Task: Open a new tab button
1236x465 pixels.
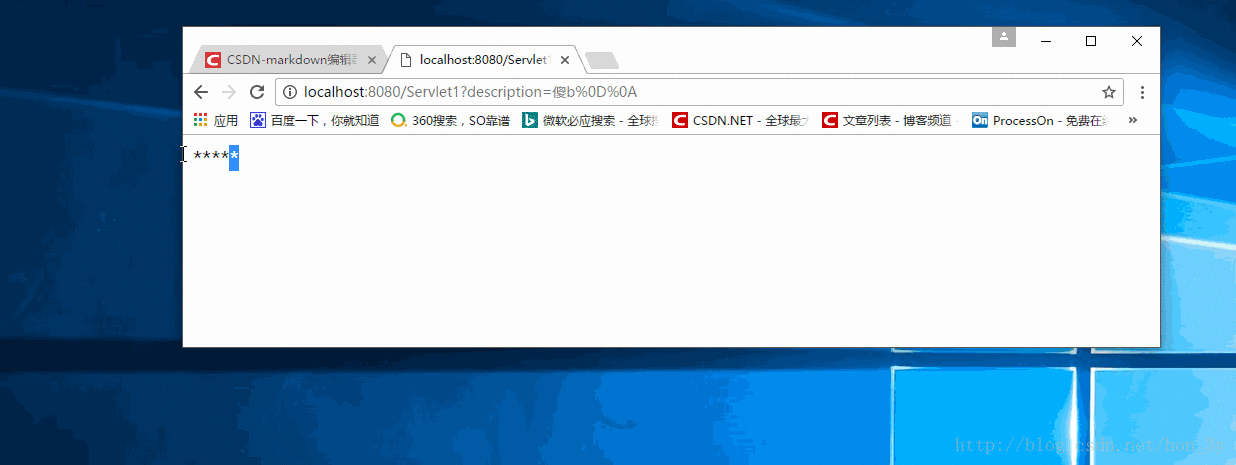Action: [601, 61]
